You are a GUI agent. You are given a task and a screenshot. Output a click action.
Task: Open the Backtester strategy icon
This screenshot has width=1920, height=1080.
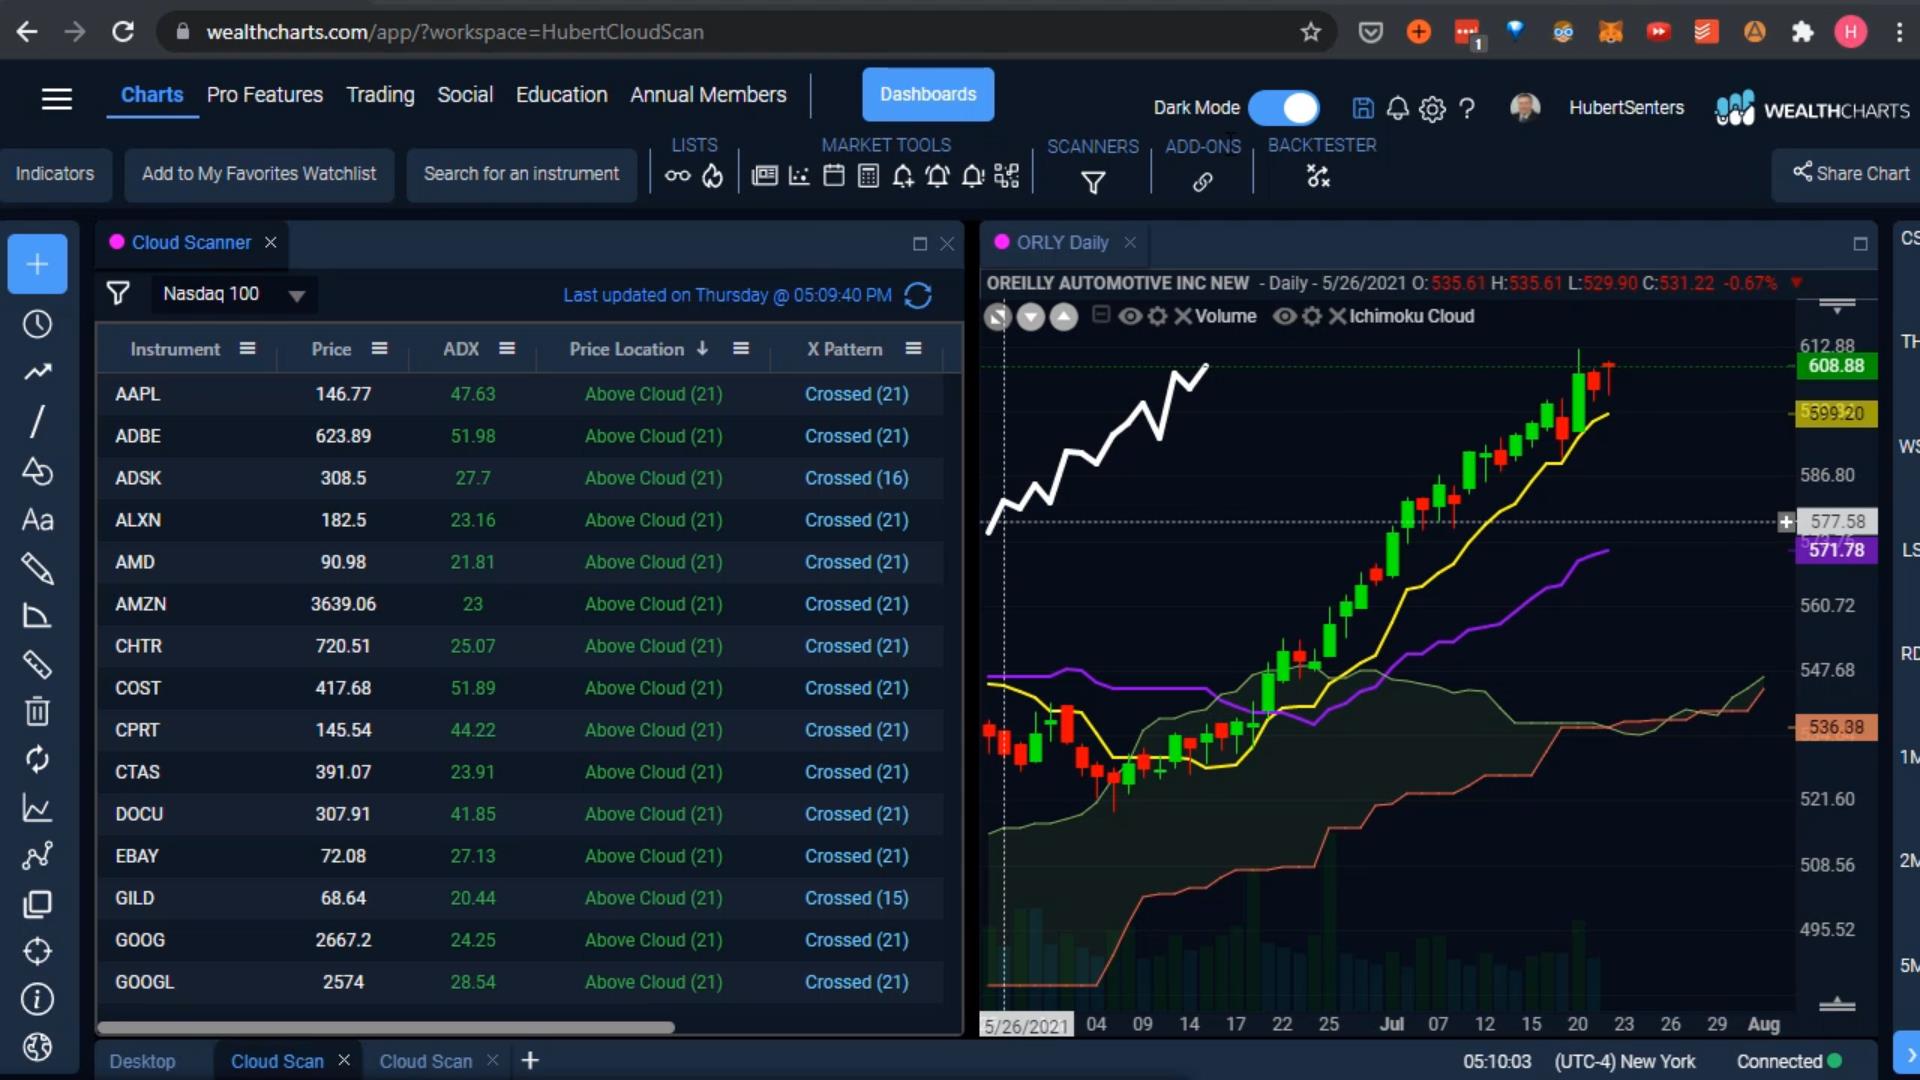[x=1318, y=177]
